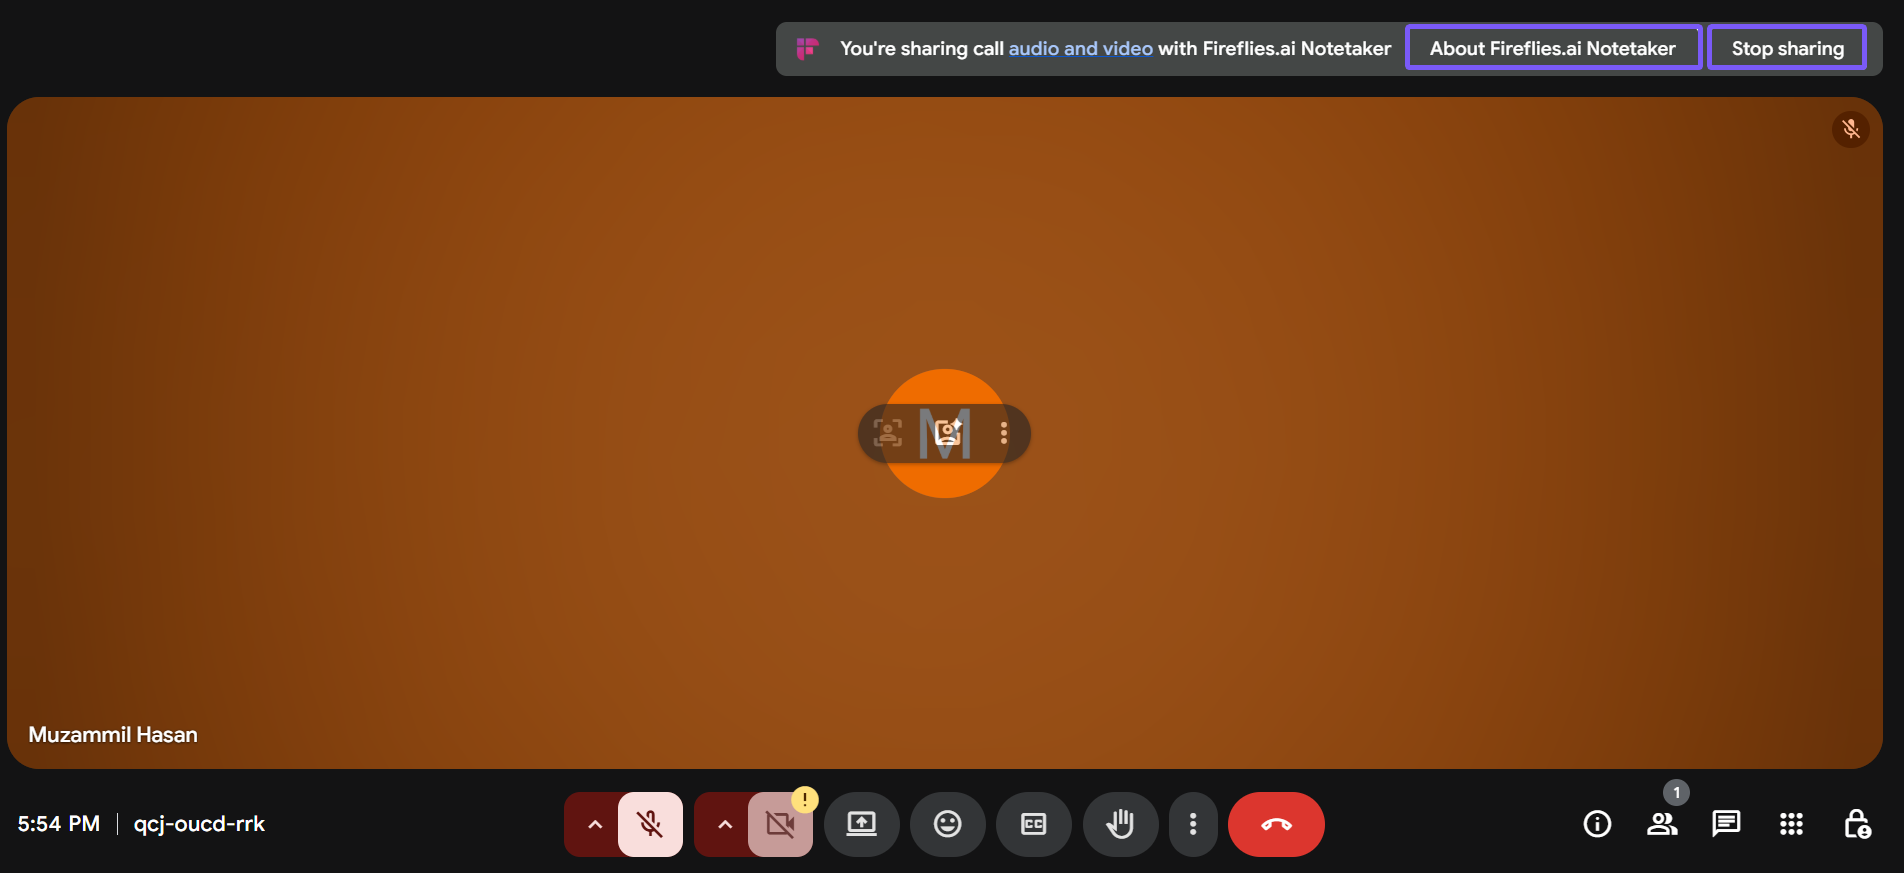
Task: Open the meeting details info icon
Action: point(1597,824)
